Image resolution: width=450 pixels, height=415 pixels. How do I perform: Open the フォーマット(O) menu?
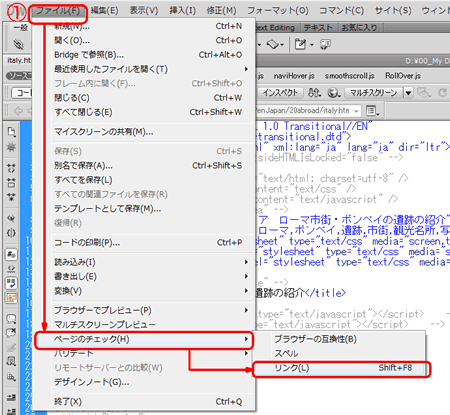click(x=278, y=11)
